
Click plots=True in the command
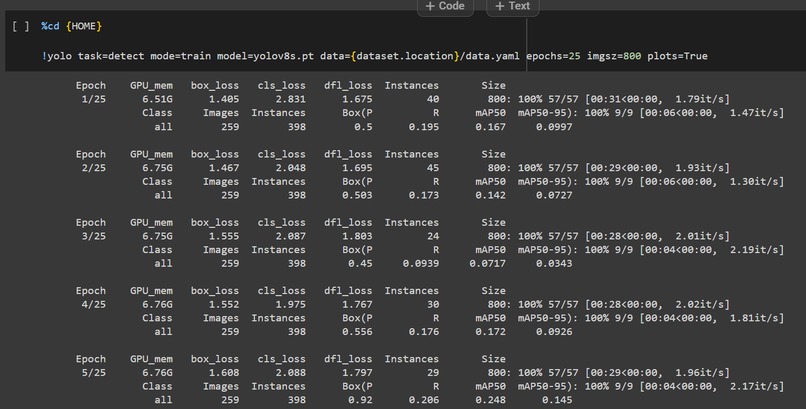point(677,56)
